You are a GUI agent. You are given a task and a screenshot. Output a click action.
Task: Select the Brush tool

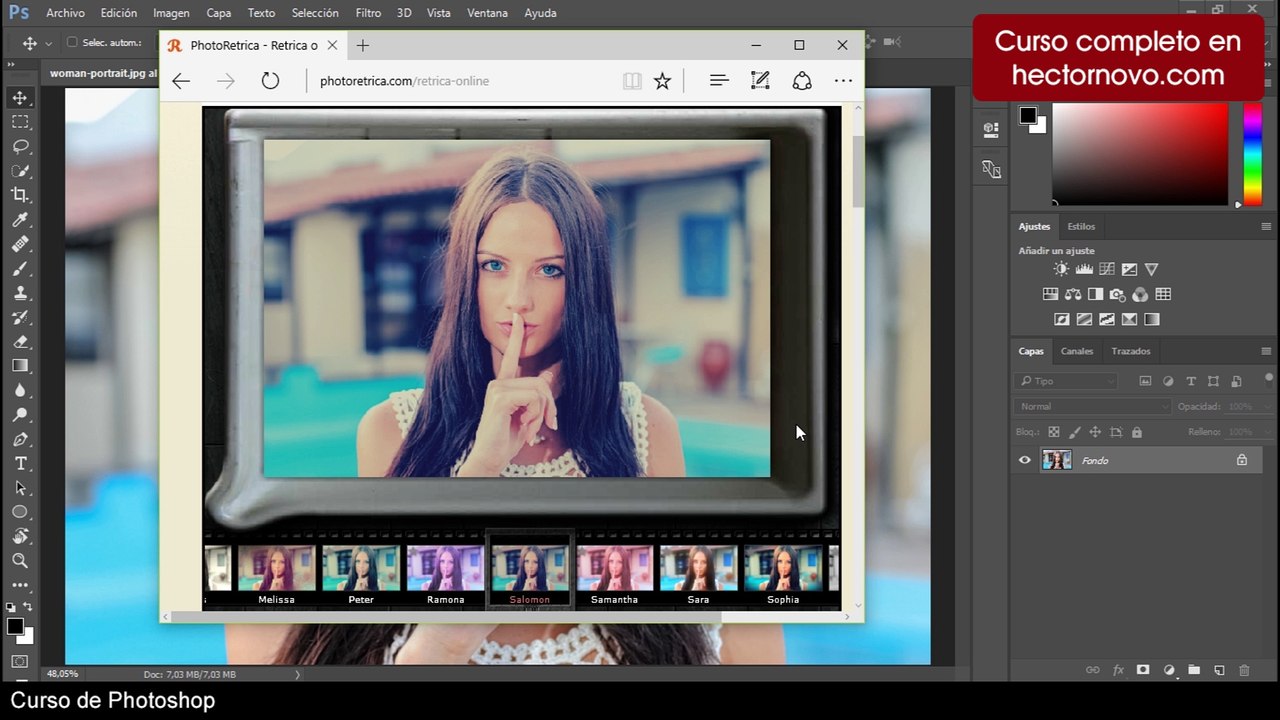pos(20,269)
